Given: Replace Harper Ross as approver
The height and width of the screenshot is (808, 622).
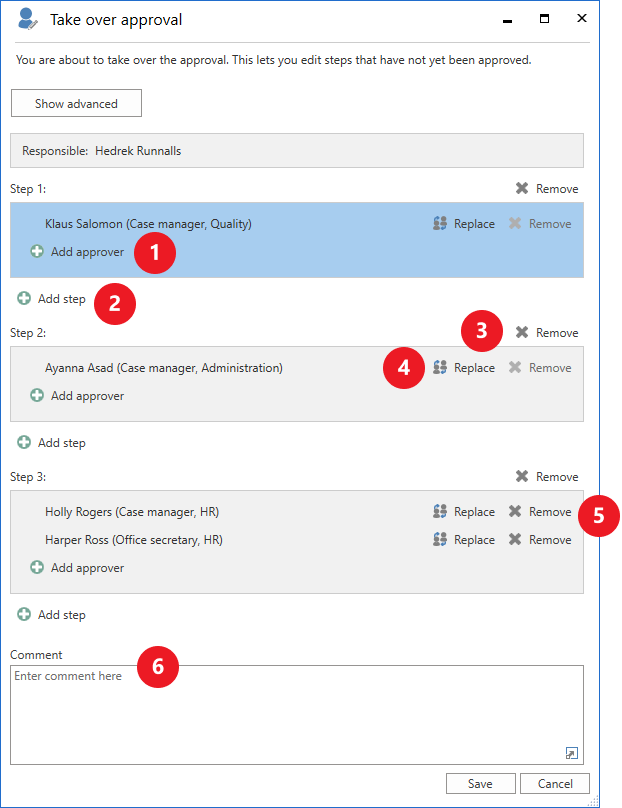Looking at the screenshot, I should pos(464,539).
